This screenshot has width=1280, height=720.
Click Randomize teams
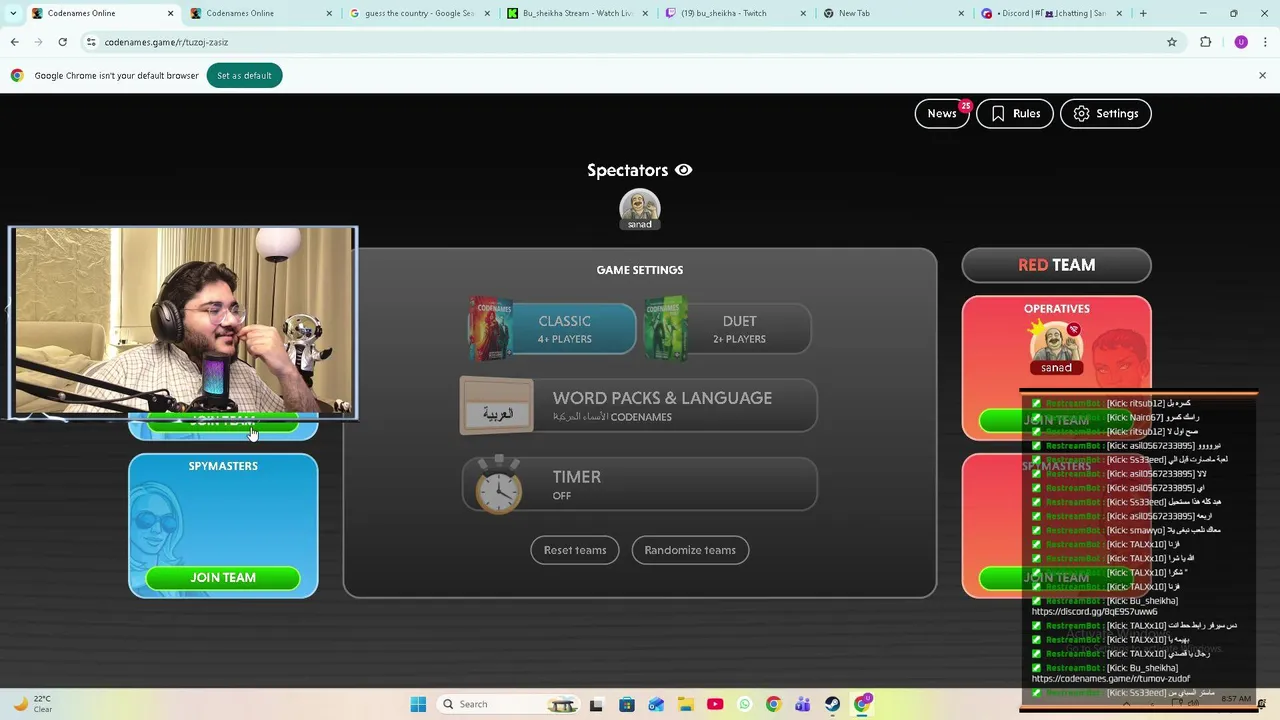[x=690, y=550]
